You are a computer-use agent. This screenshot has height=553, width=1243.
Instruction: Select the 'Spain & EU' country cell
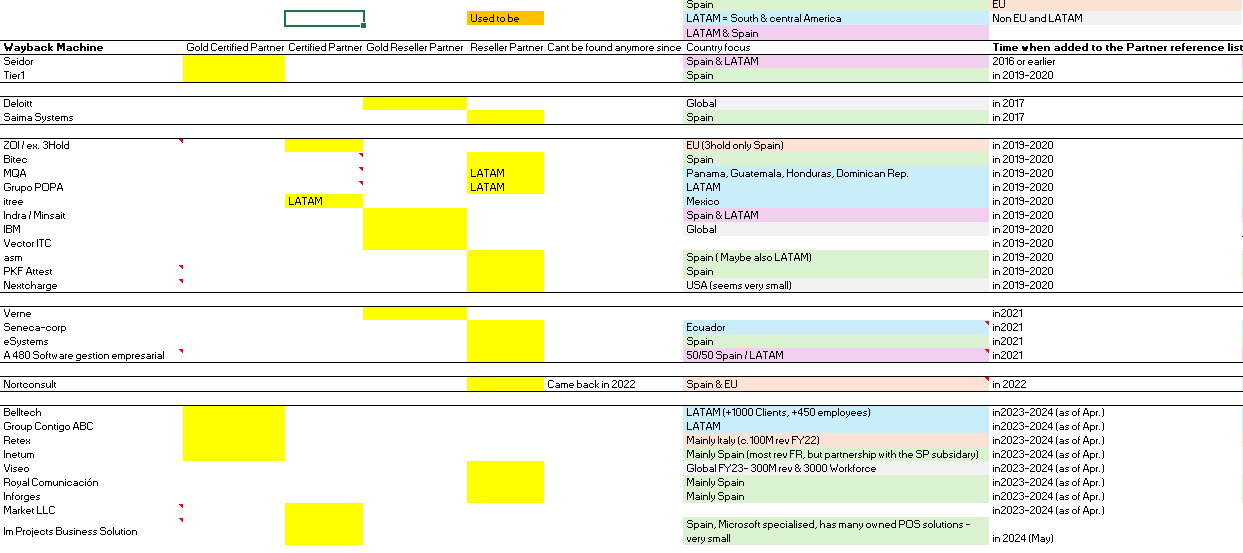836,384
